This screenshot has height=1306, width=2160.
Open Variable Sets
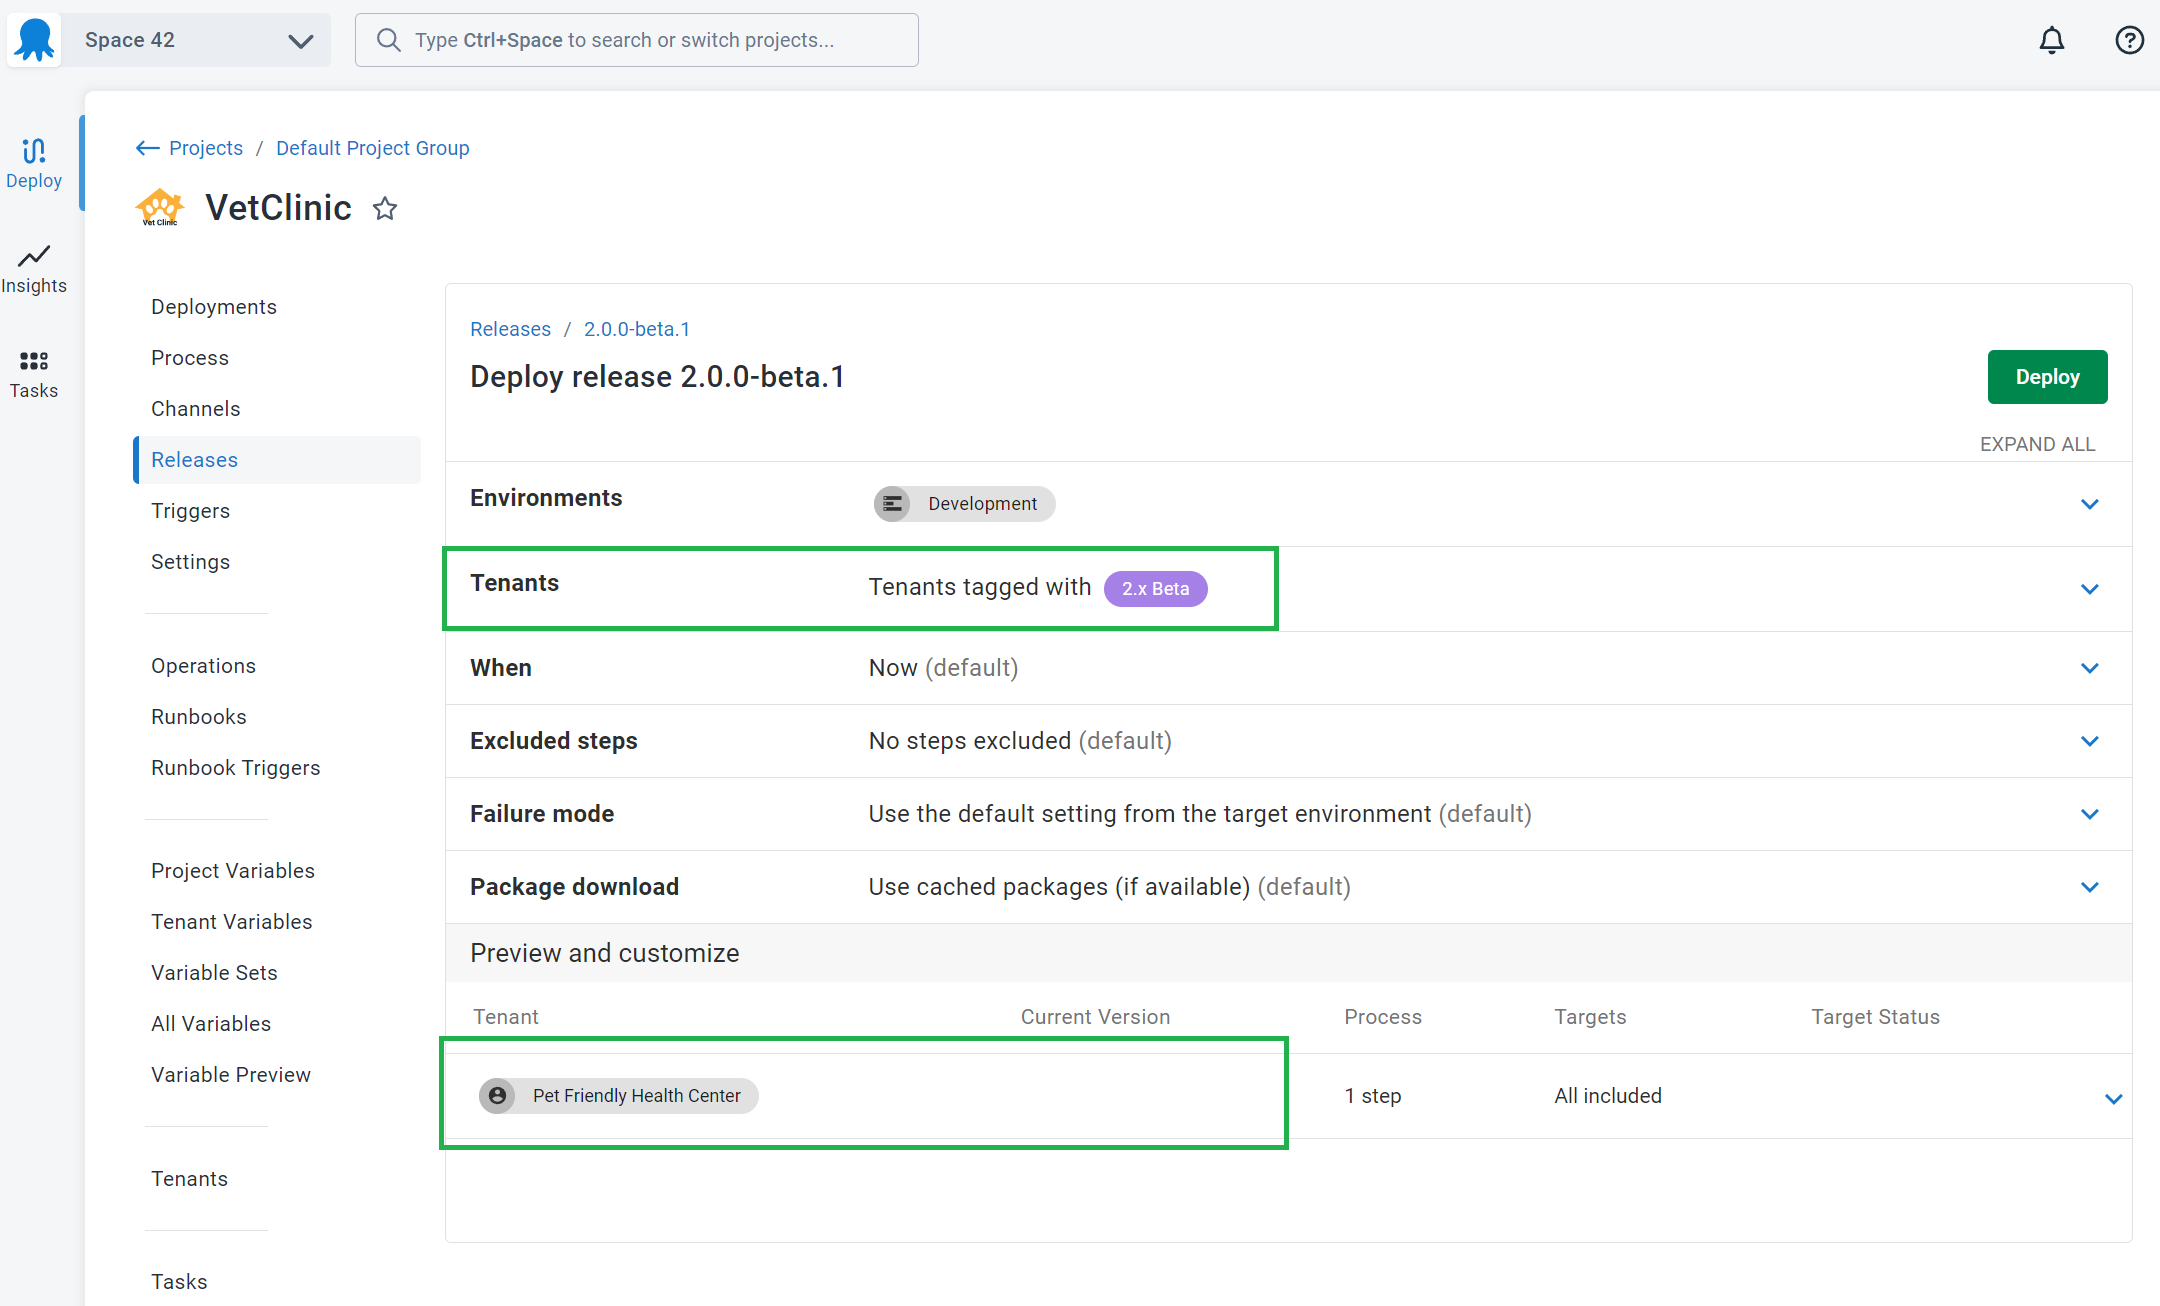(x=214, y=973)
